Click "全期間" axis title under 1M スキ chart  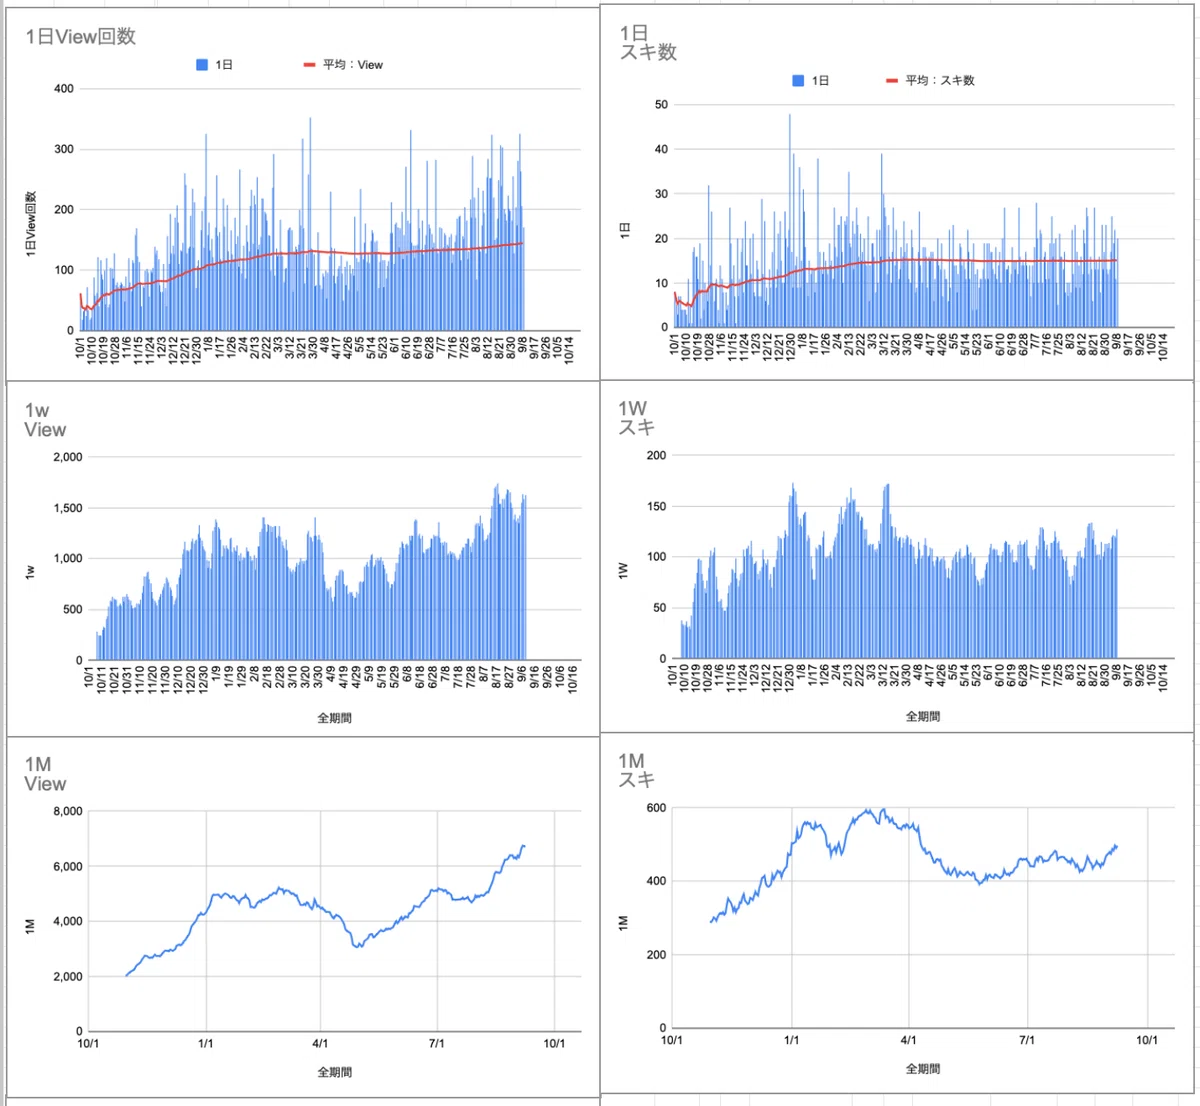(922, 1069)
